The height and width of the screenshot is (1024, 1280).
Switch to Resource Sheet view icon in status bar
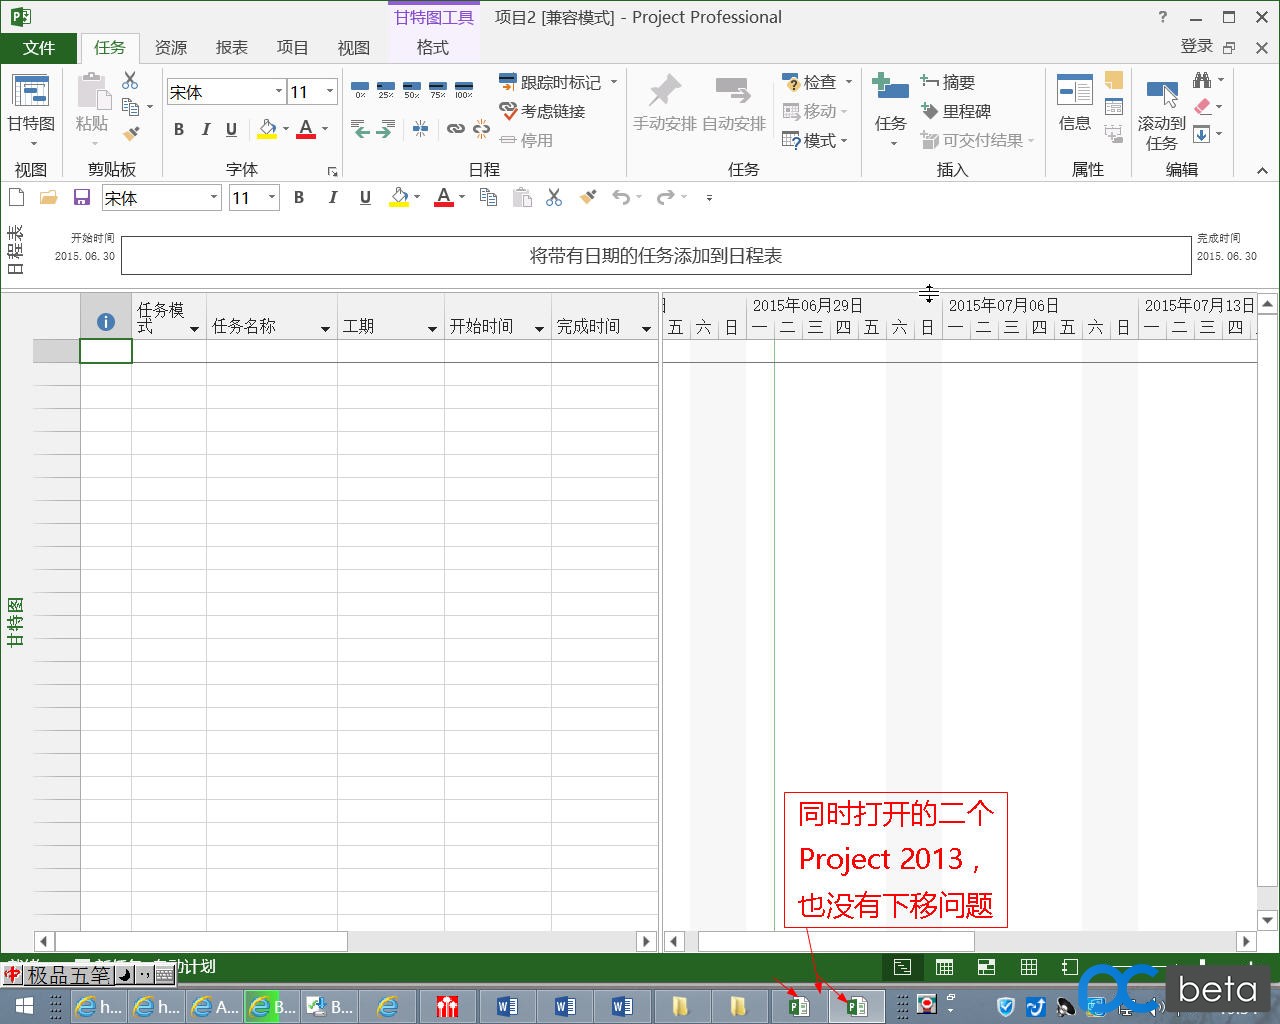pyautogui.click(x=1028, y=967)
